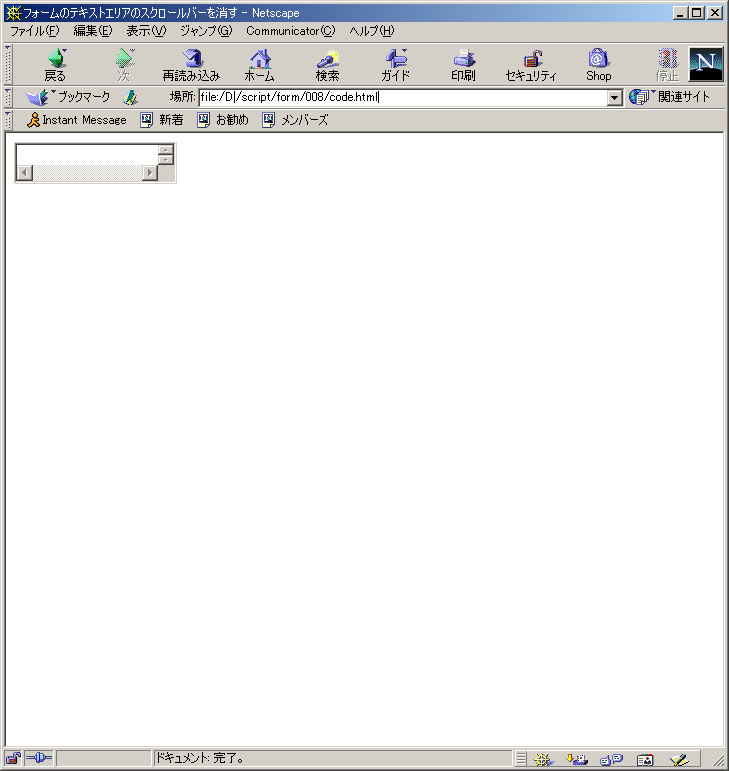Click status text ドキュメント: 完了。
This screenshot has width=729, height=771.
pyautogui.click(x=200, y=758)
